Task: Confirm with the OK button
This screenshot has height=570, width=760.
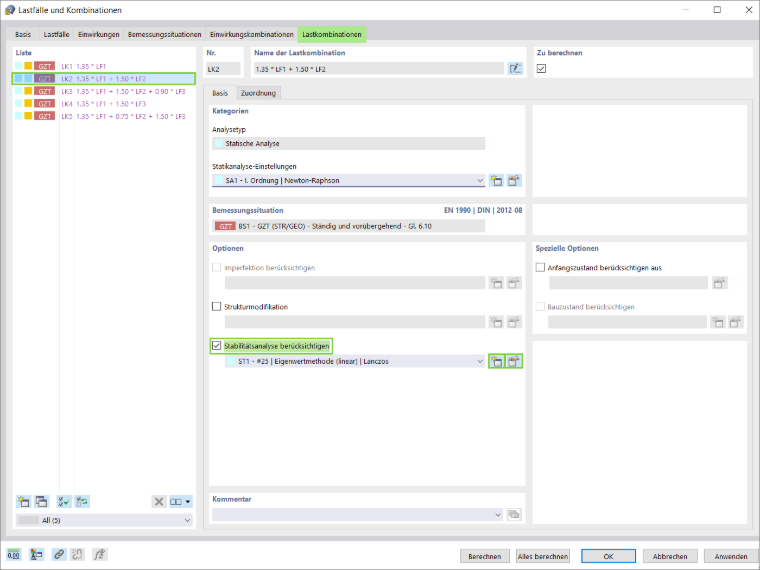Action: tap(608, 556)
